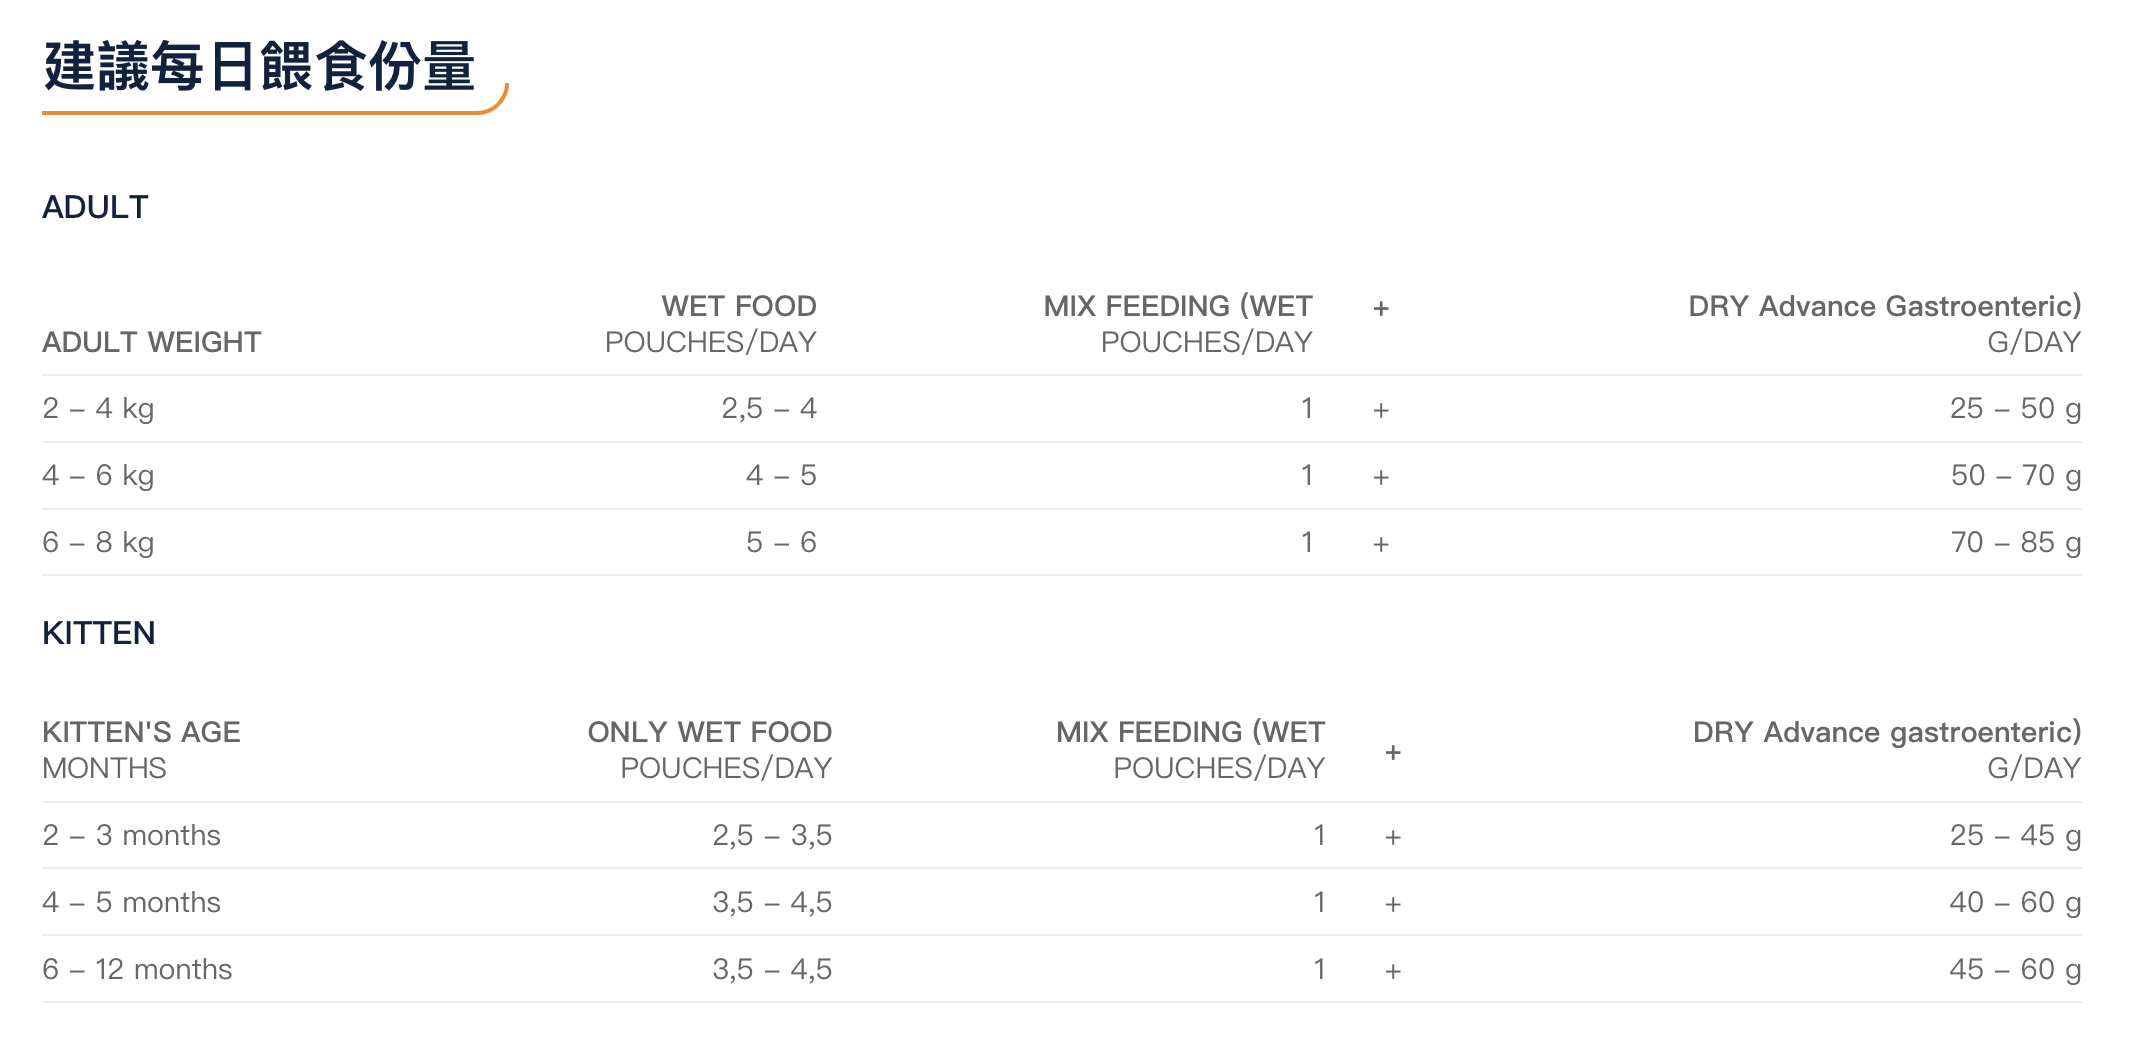
Task: Select the KITTEN'S AGE column header
Action: pos(141,732)
